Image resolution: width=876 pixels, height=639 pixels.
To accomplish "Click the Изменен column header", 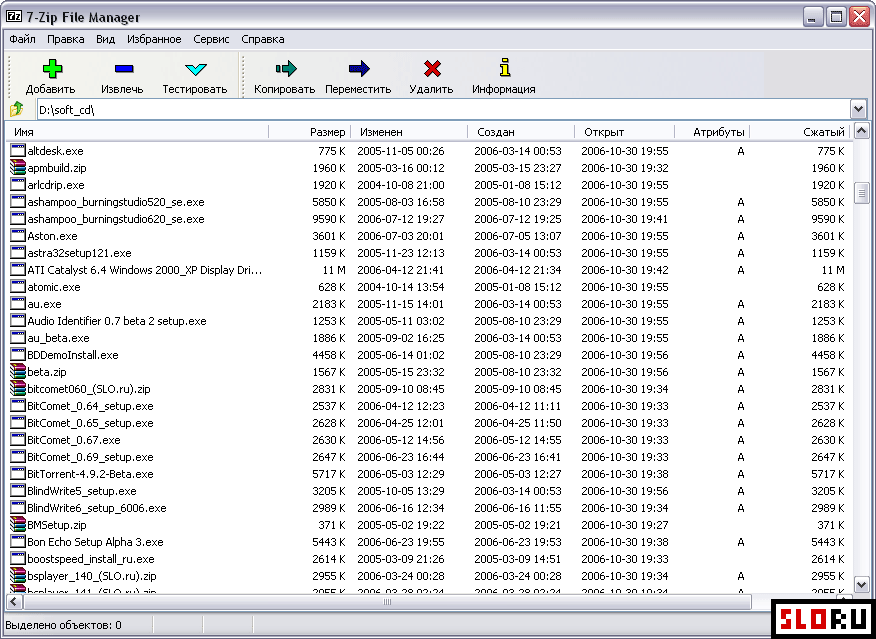I will [381, 132].
